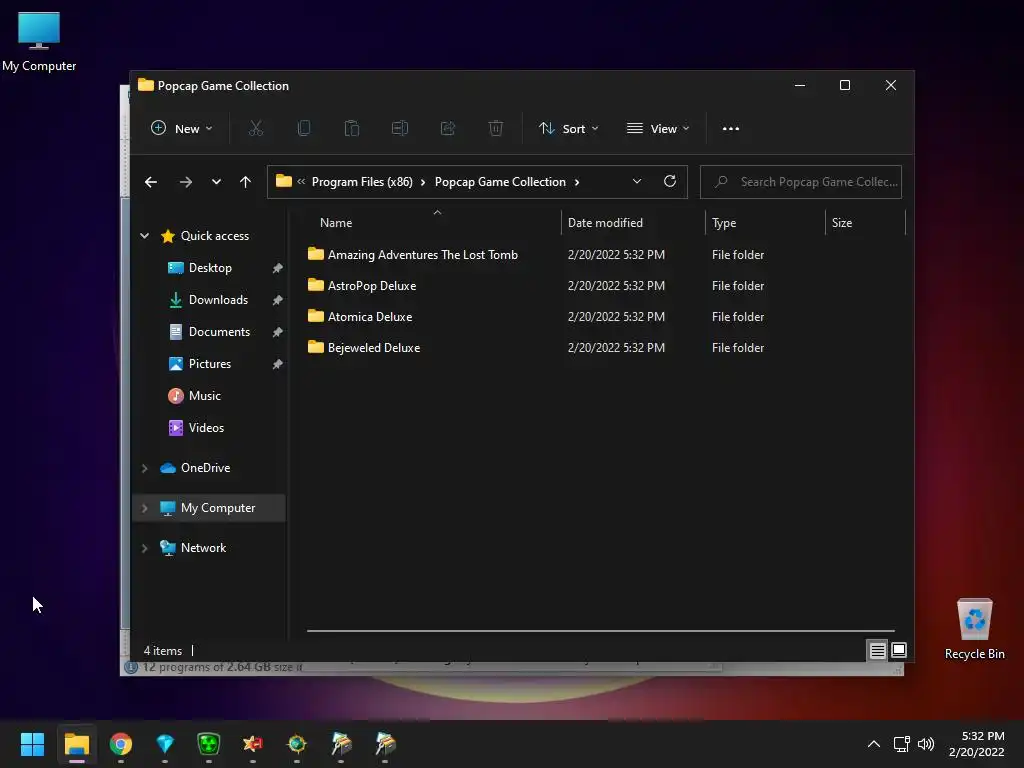The height and width of the screenshot is (768, 1024).
Task: Click the network tray icon
Action: pyautogui.click(x=901, y=744)
